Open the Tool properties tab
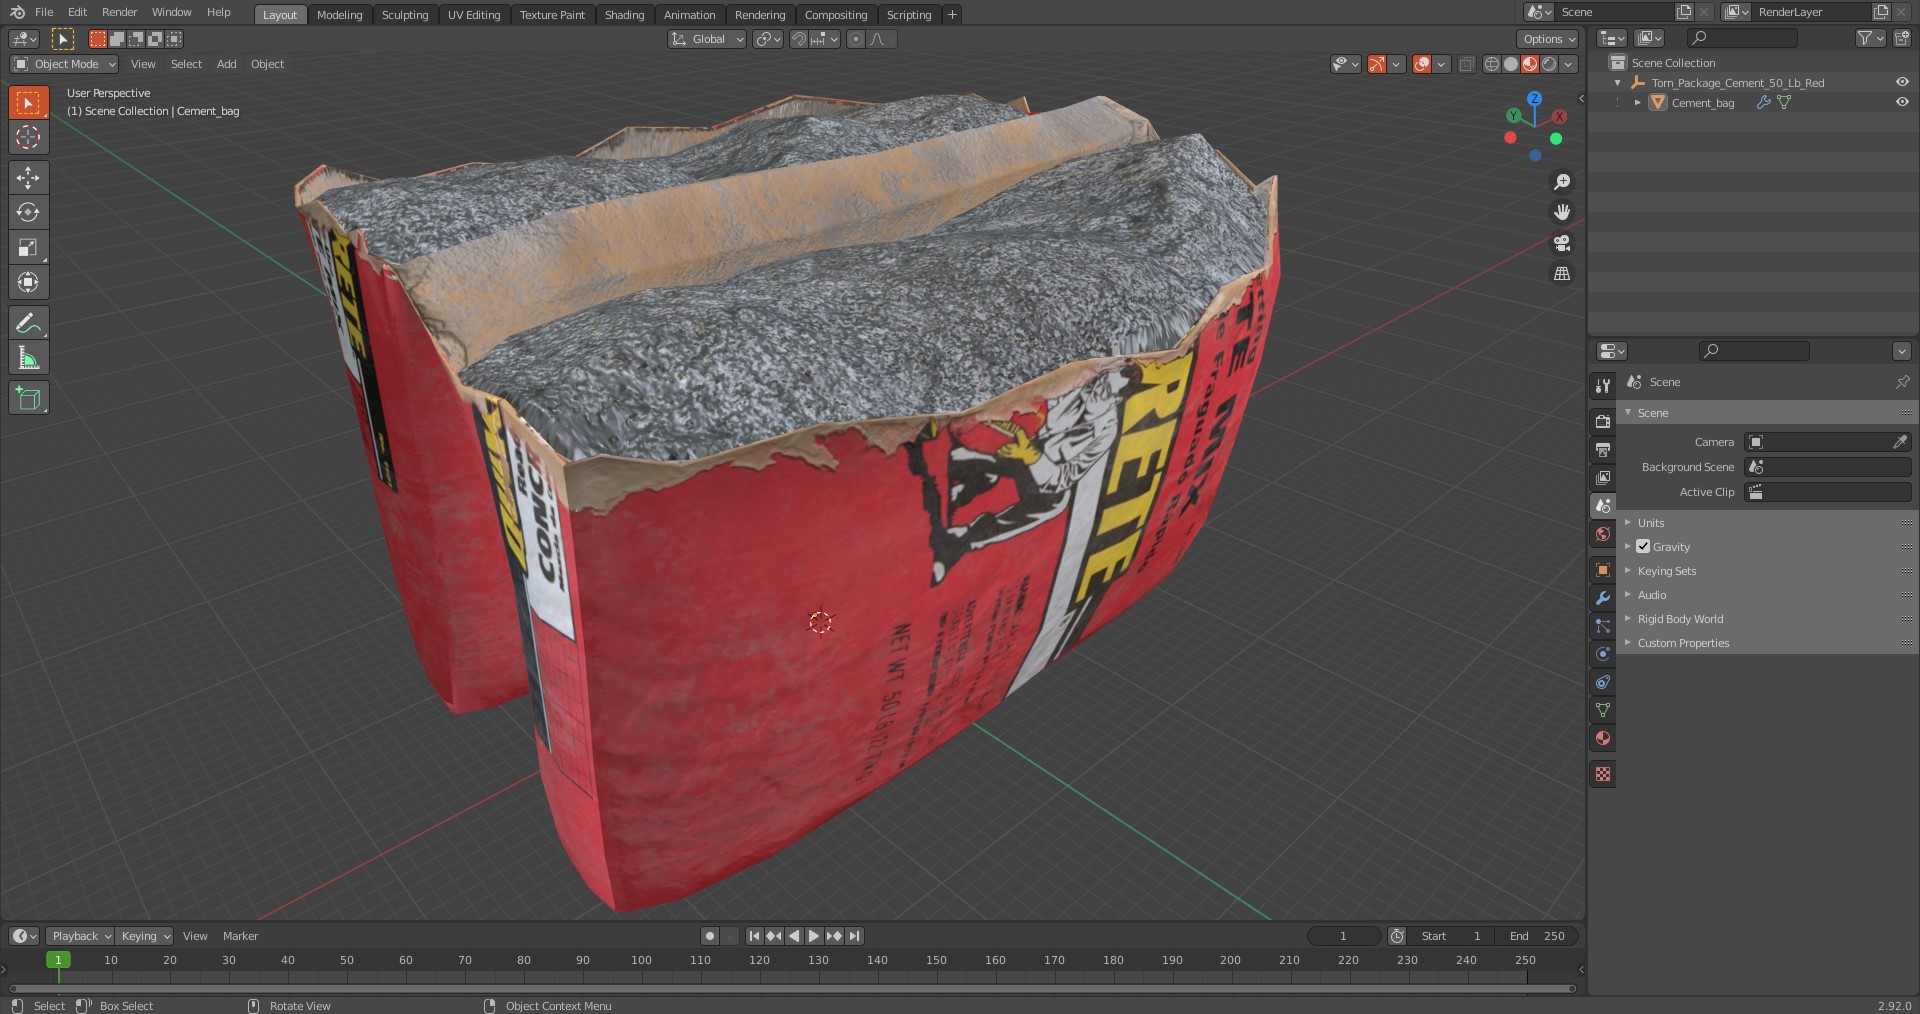The height and width of the screenshot is (1014, 1920). point(1603,385)
